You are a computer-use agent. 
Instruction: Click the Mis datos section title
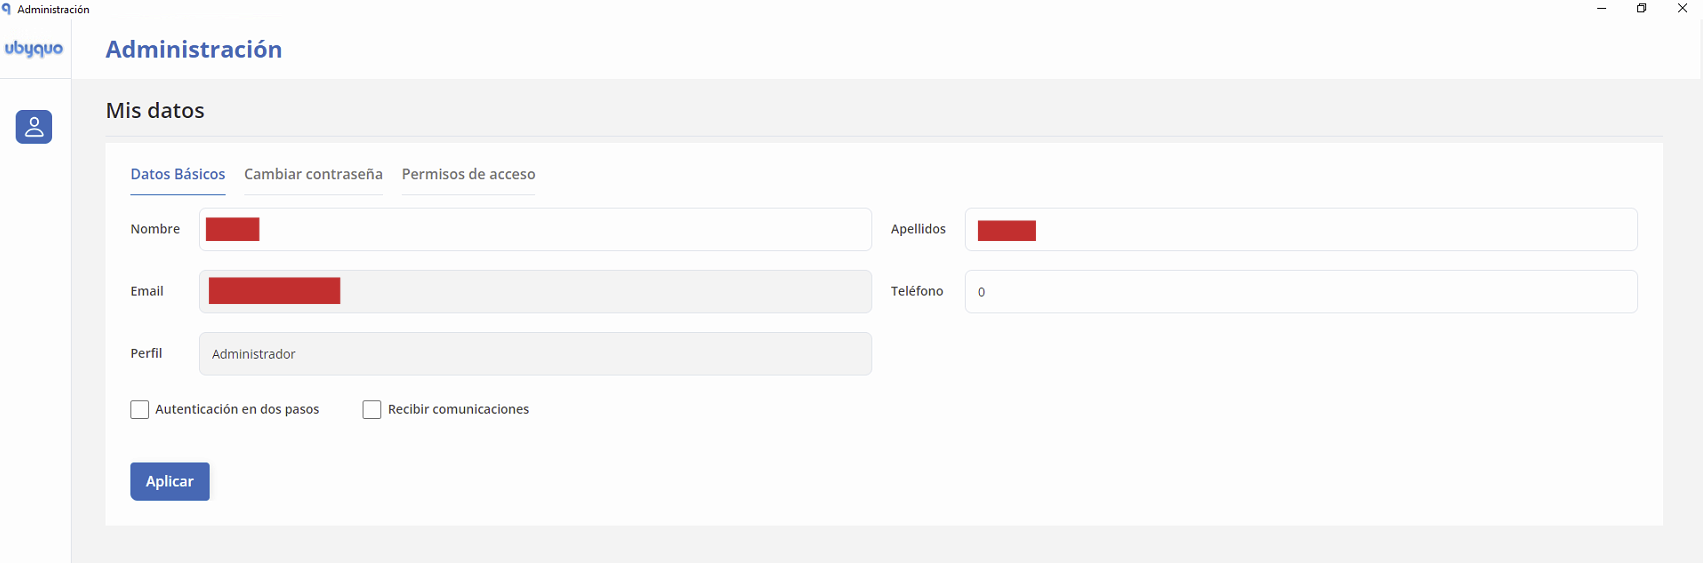pyautogui.click(x=155, y=110)
